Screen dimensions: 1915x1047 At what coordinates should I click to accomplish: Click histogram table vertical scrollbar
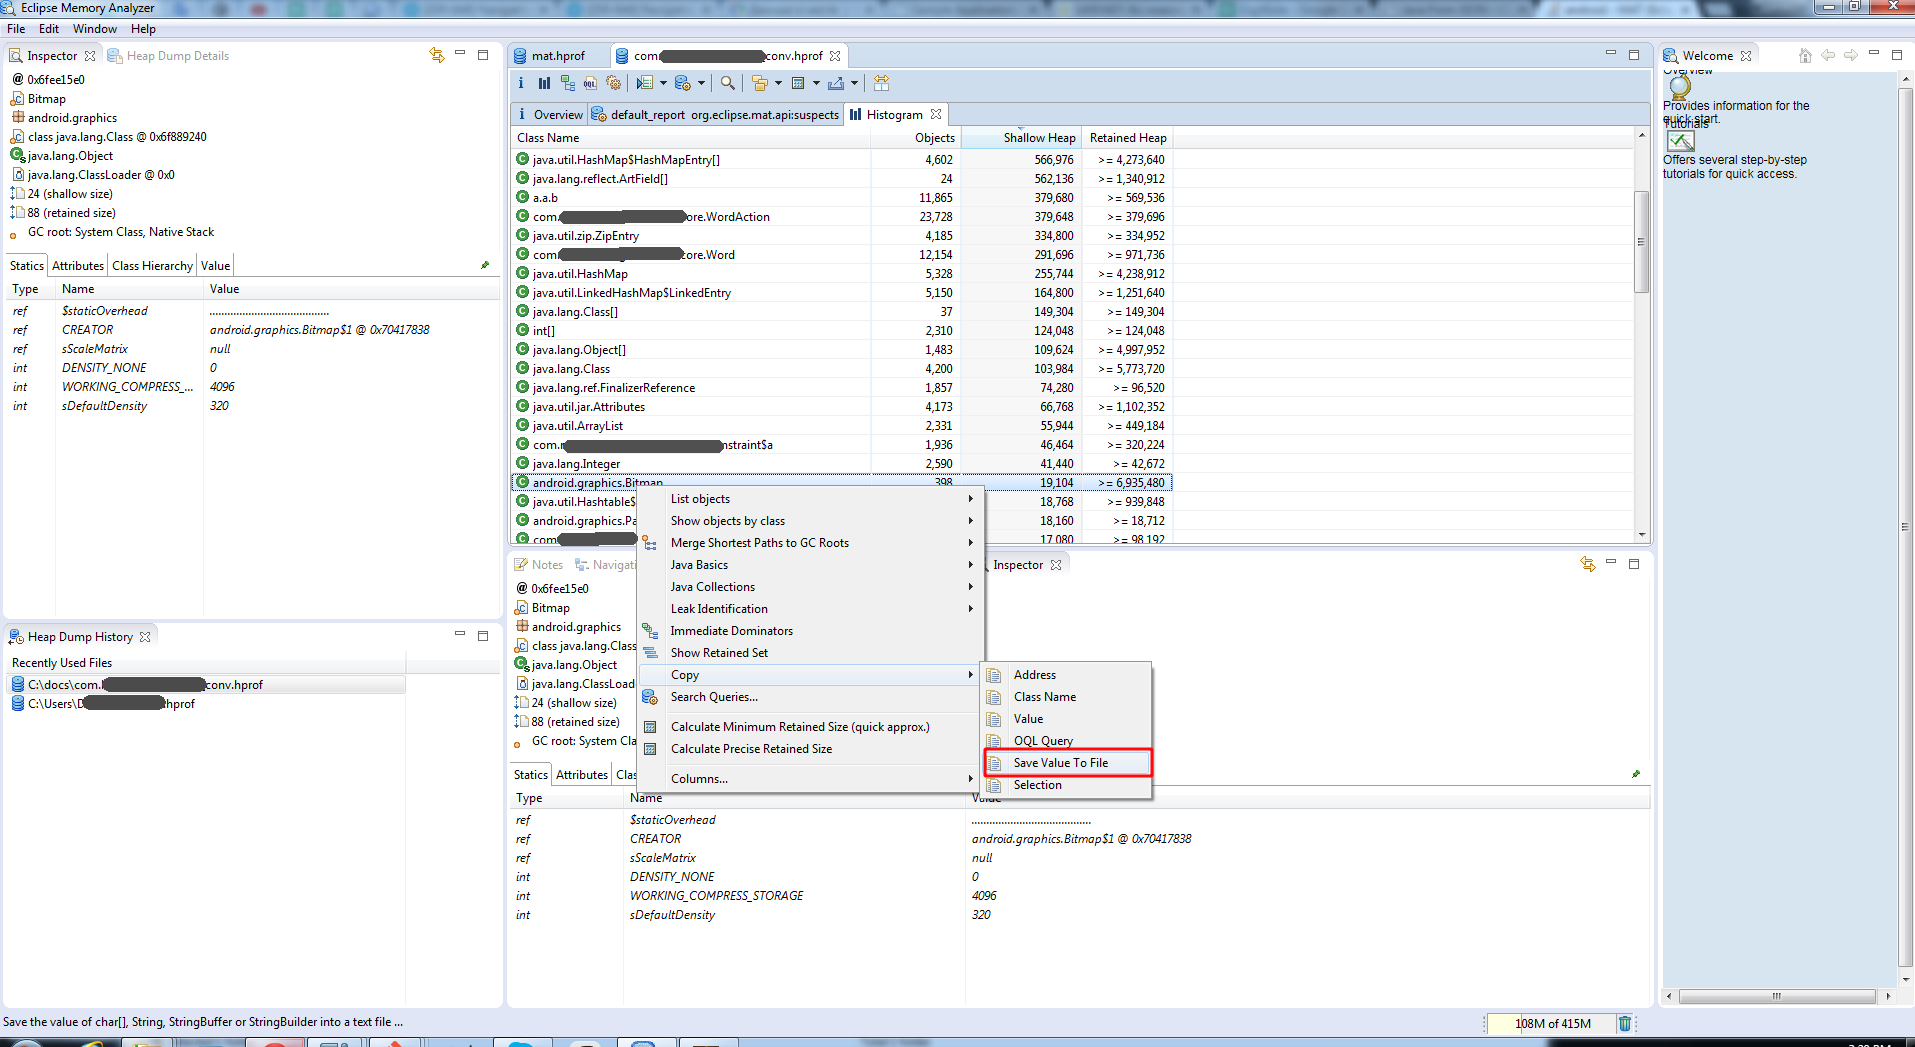(1641, 240)
